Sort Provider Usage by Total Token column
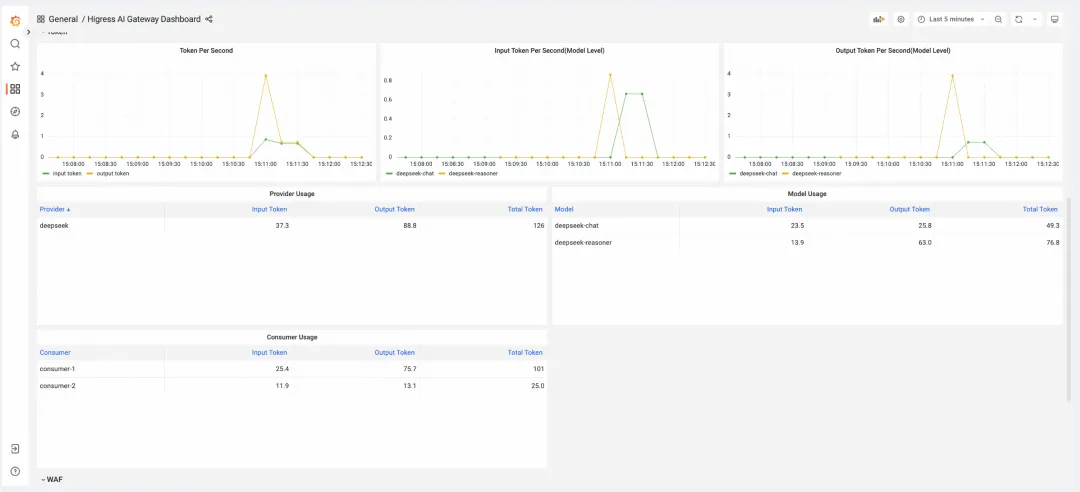This screenshot has height=492, width=1080. tap(525, 209)
